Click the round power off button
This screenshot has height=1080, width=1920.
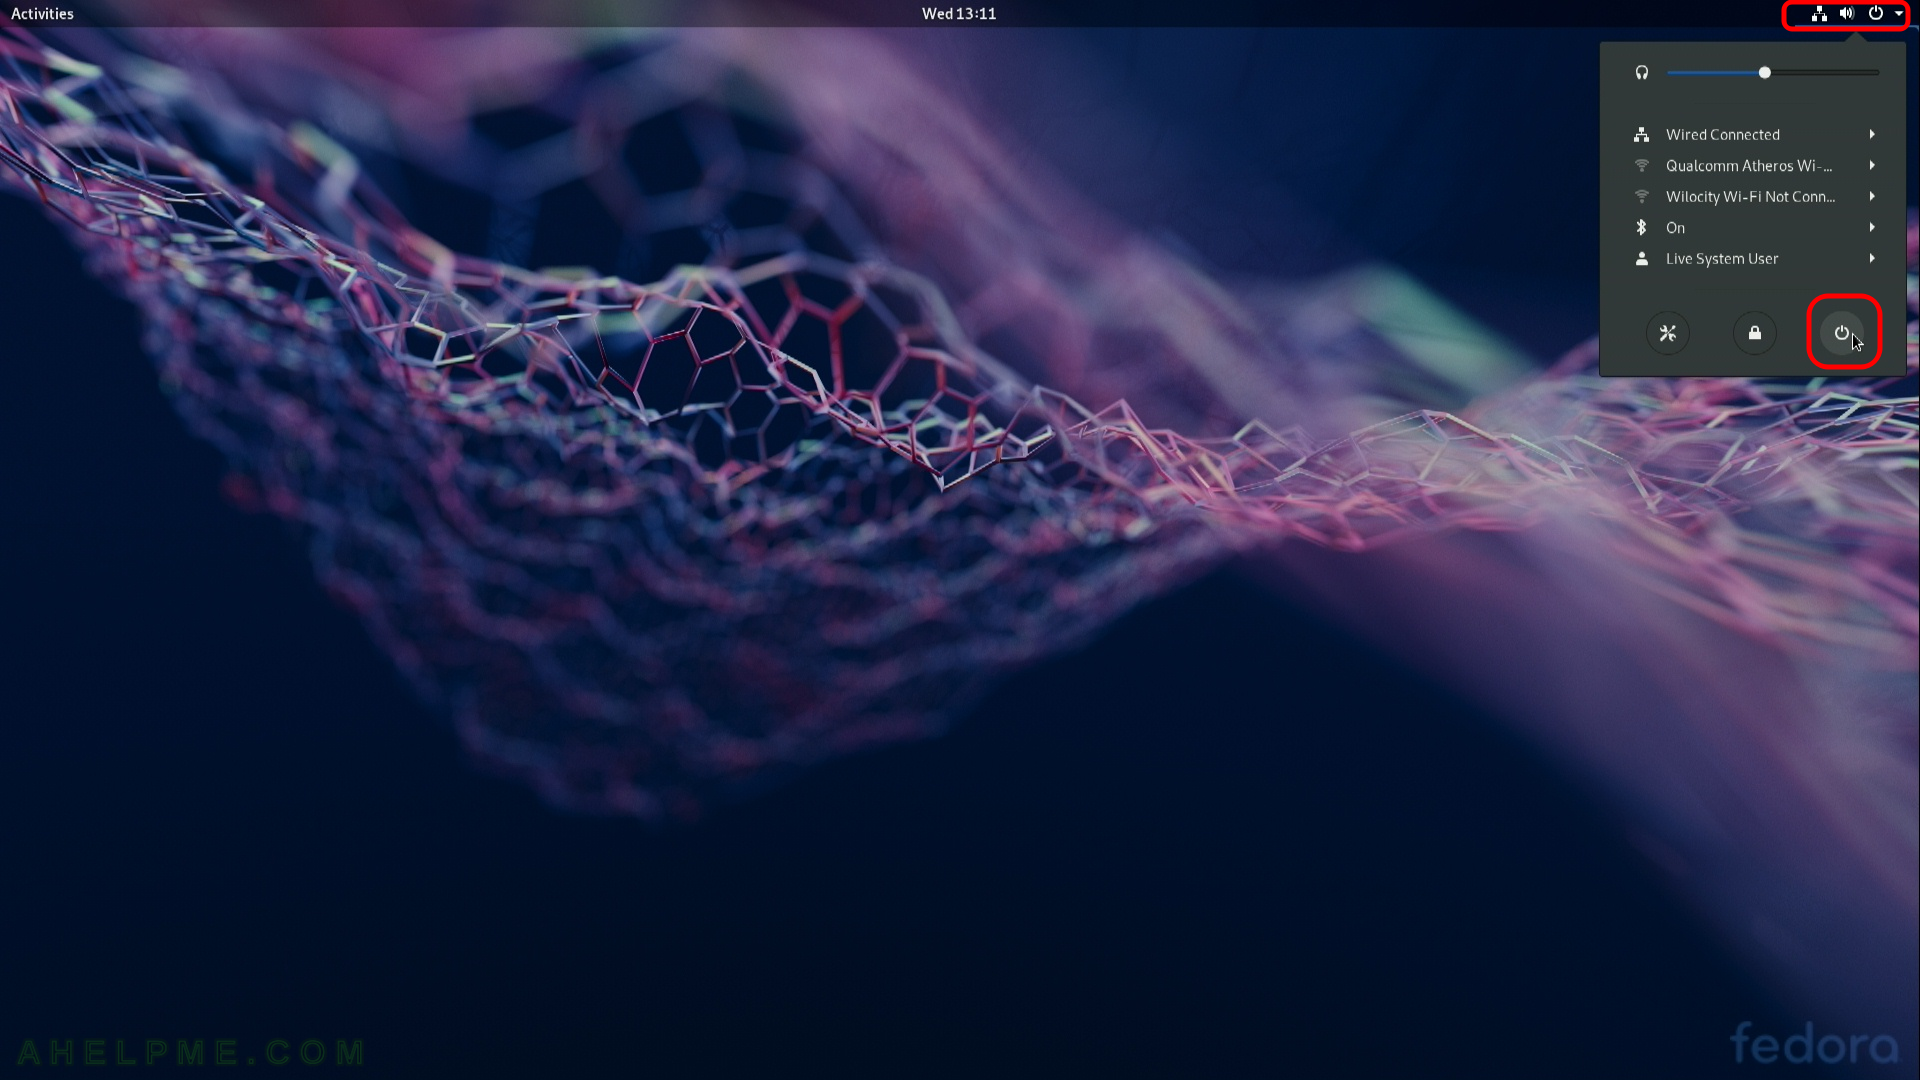(1842, 334)
